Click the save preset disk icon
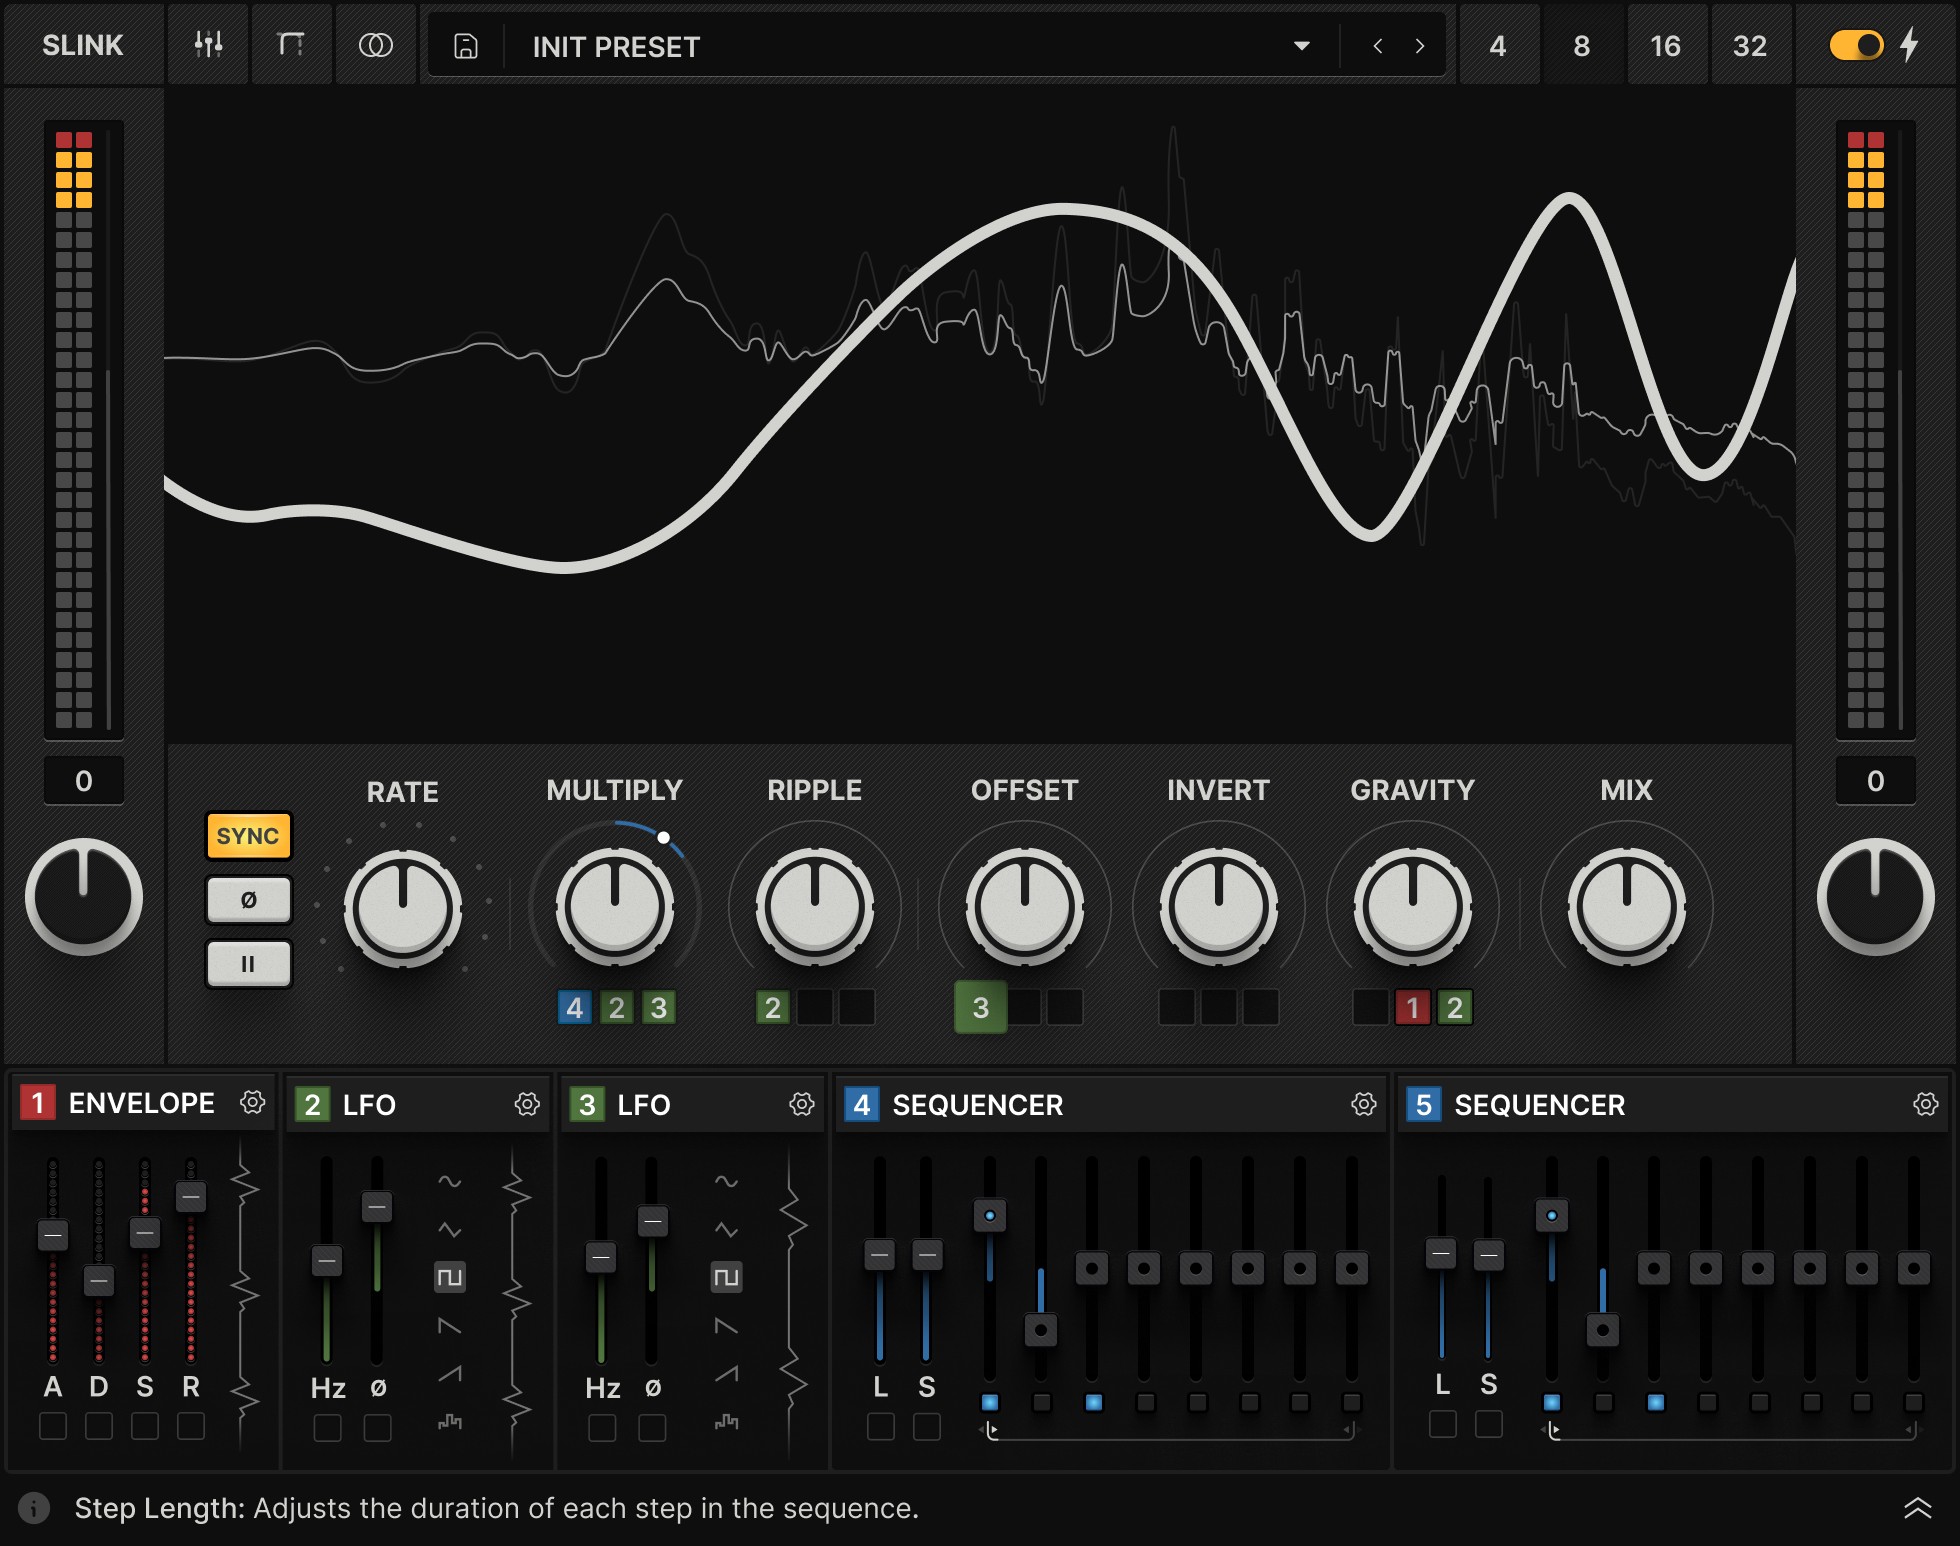The height and width of the screenshot is (1546, 1960). coord(466,46)
